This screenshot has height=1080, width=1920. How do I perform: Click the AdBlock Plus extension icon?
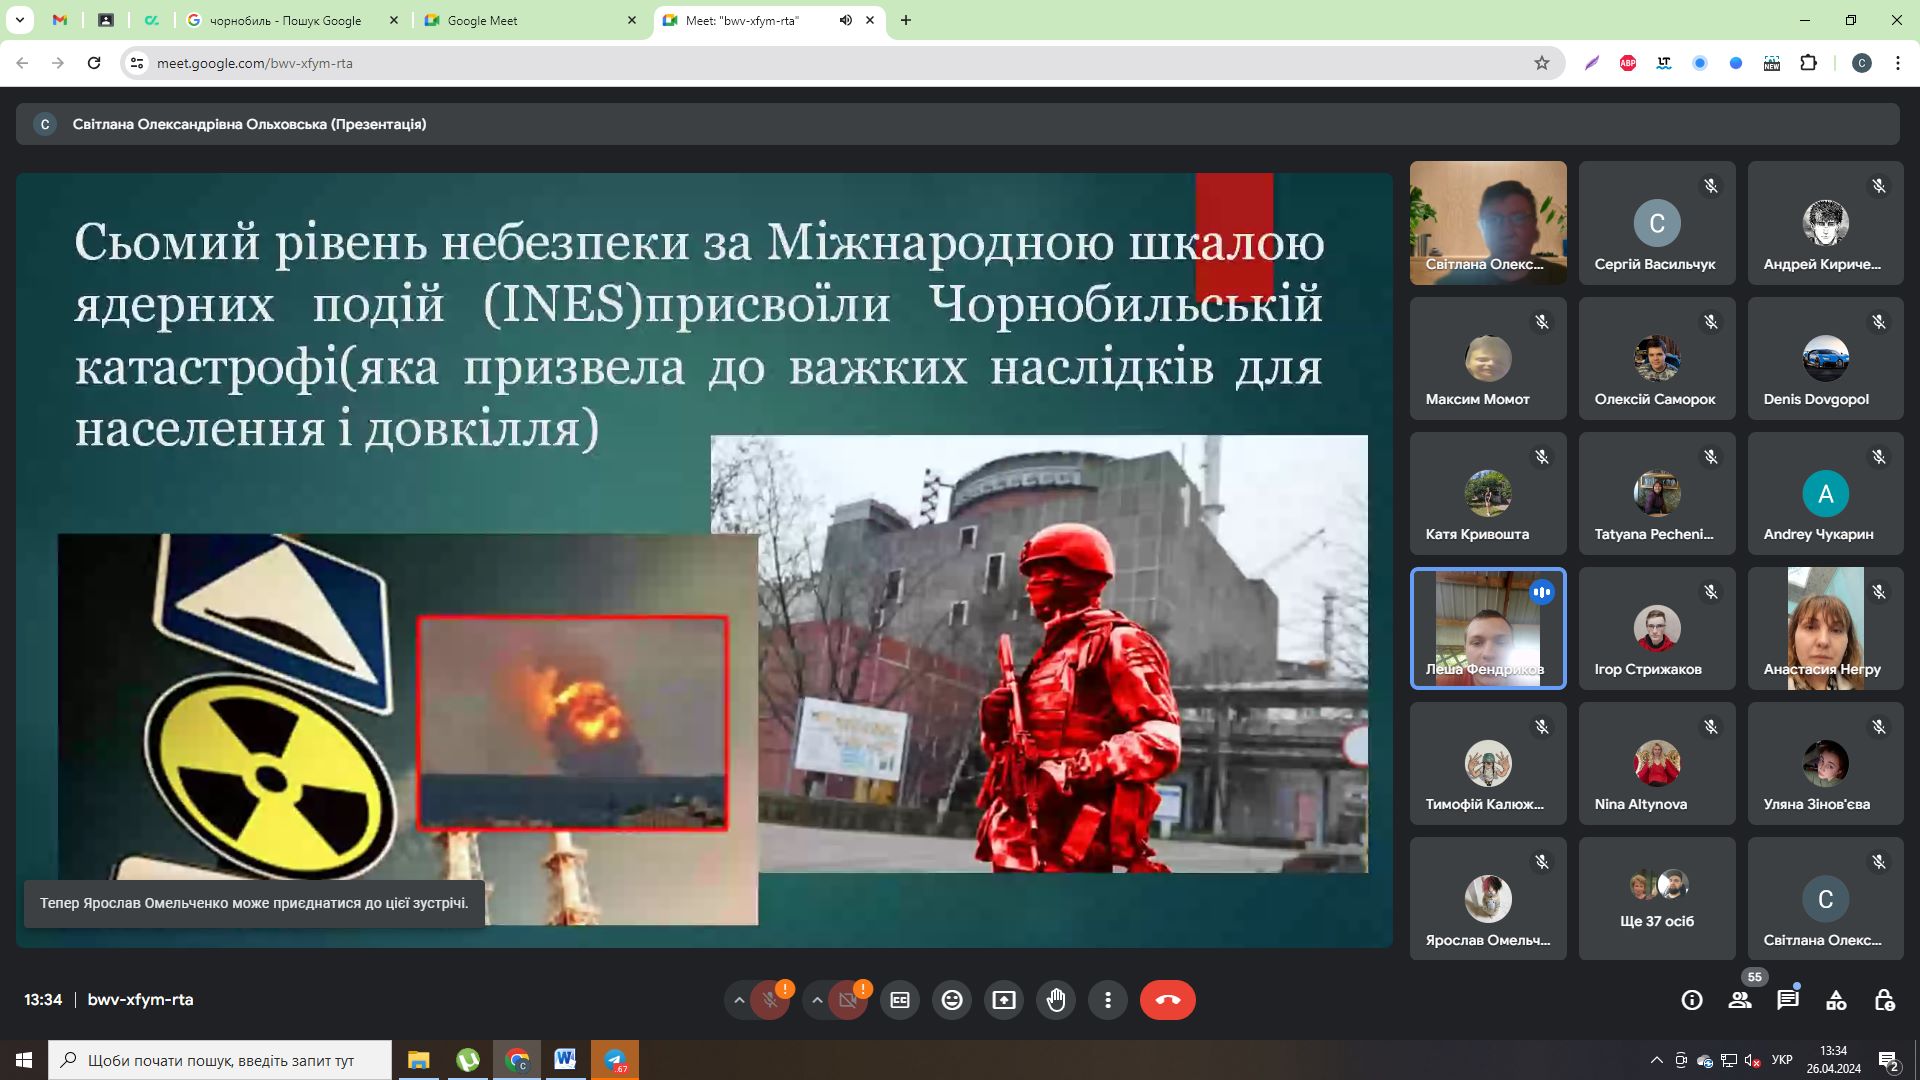(x=1628, y=63)
